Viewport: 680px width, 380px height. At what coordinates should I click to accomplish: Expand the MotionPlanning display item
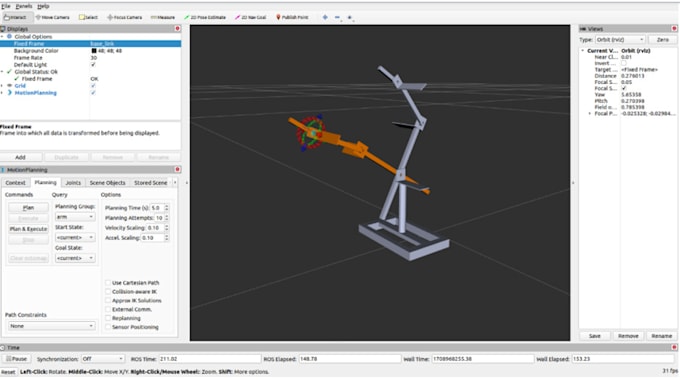point(2,93)
